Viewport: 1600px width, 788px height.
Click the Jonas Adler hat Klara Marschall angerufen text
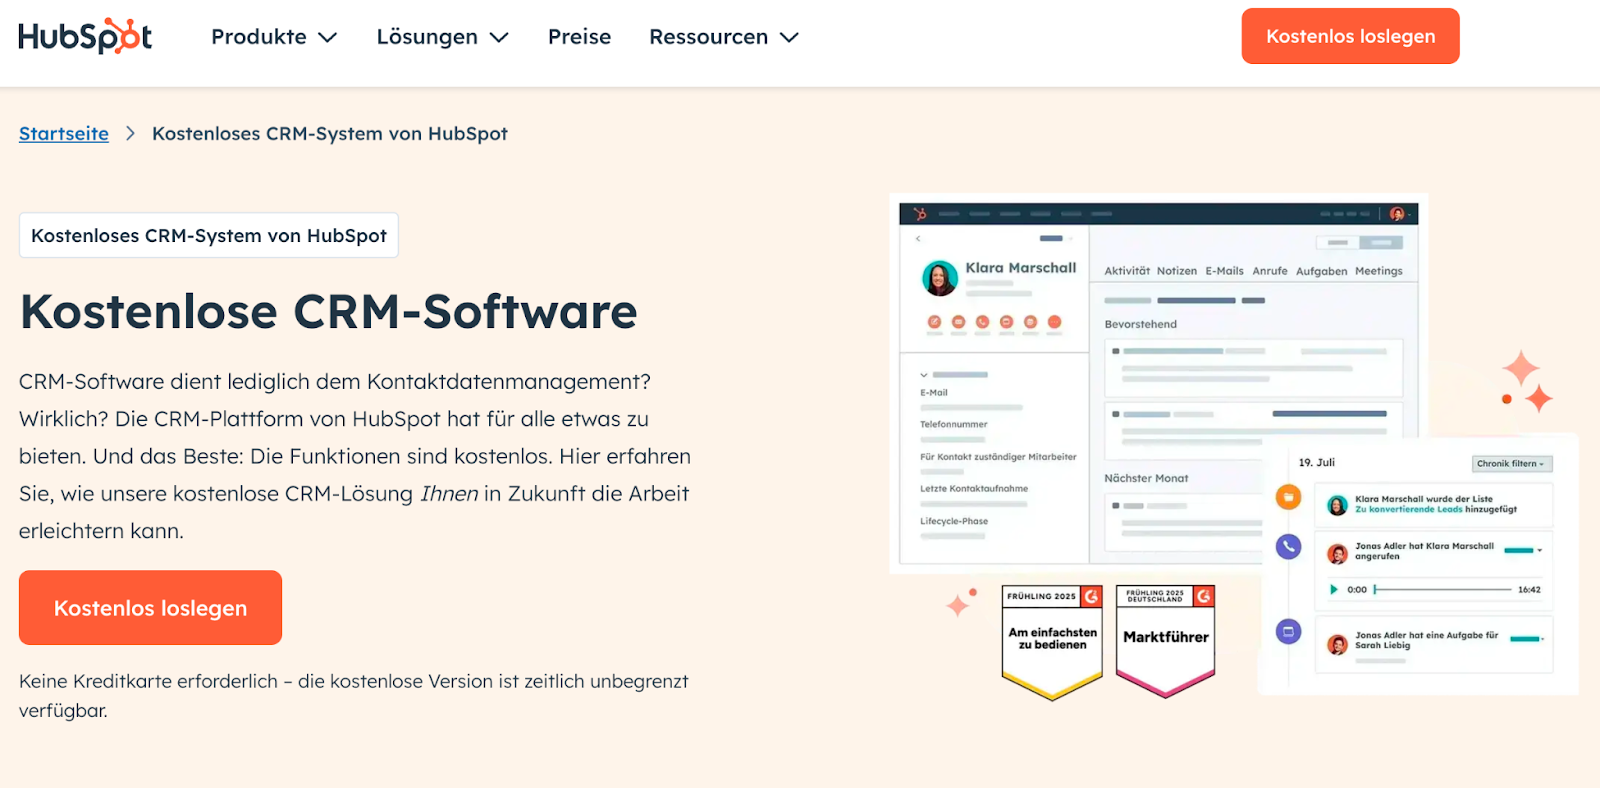[1424, 551]
